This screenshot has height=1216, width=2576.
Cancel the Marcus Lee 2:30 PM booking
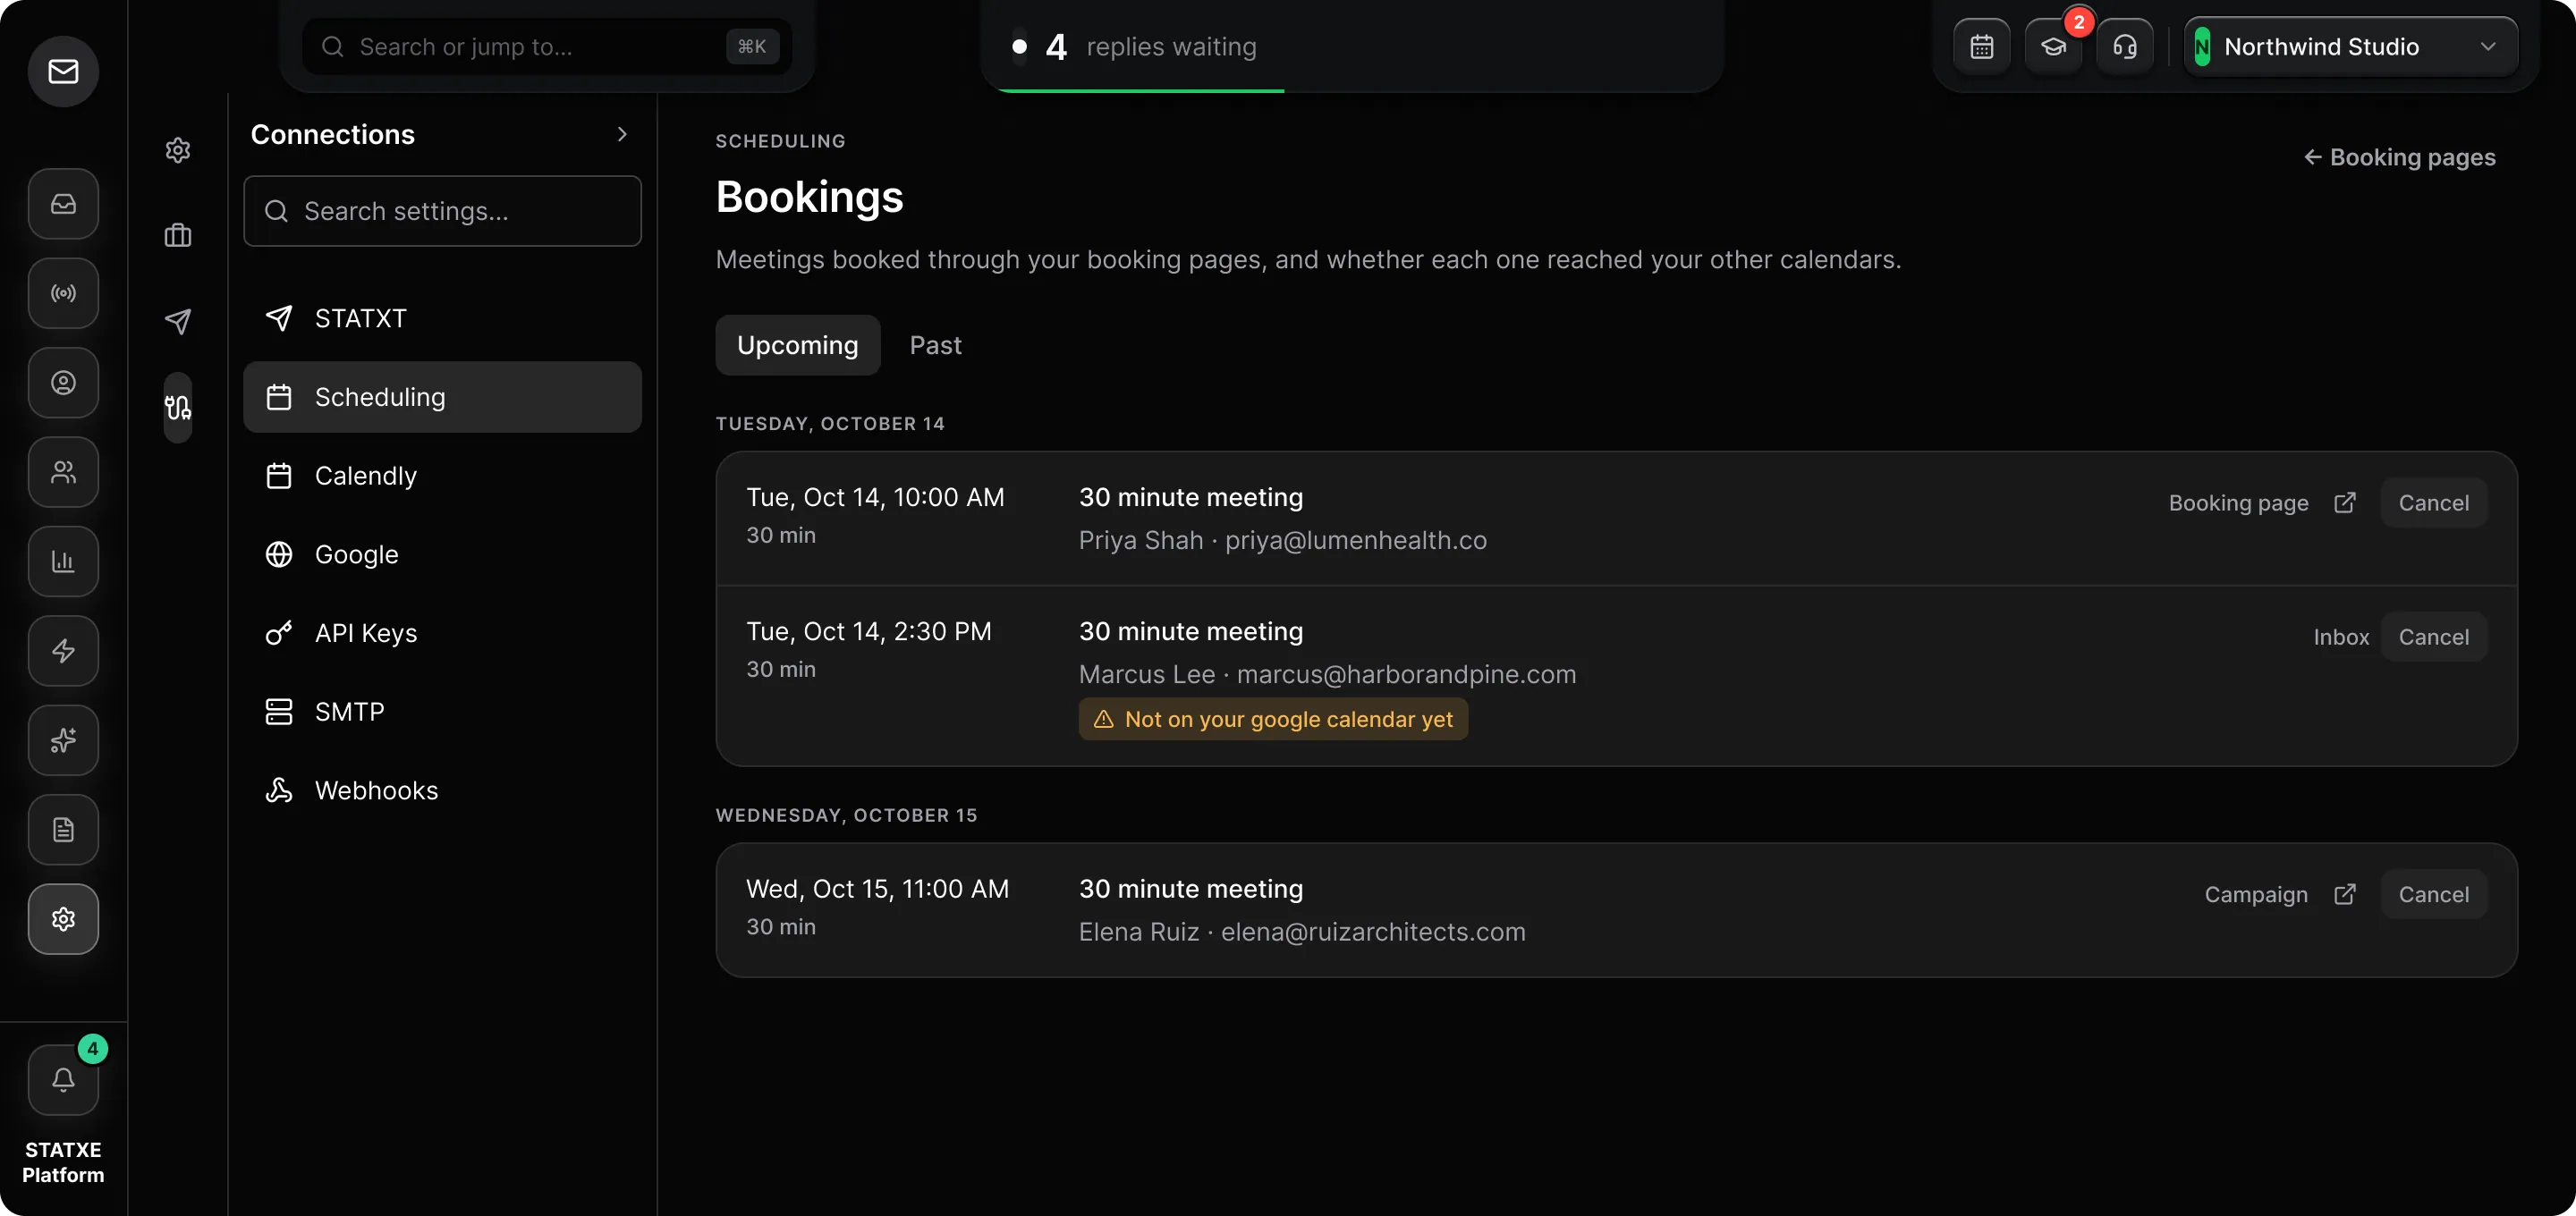point(2433,637)
